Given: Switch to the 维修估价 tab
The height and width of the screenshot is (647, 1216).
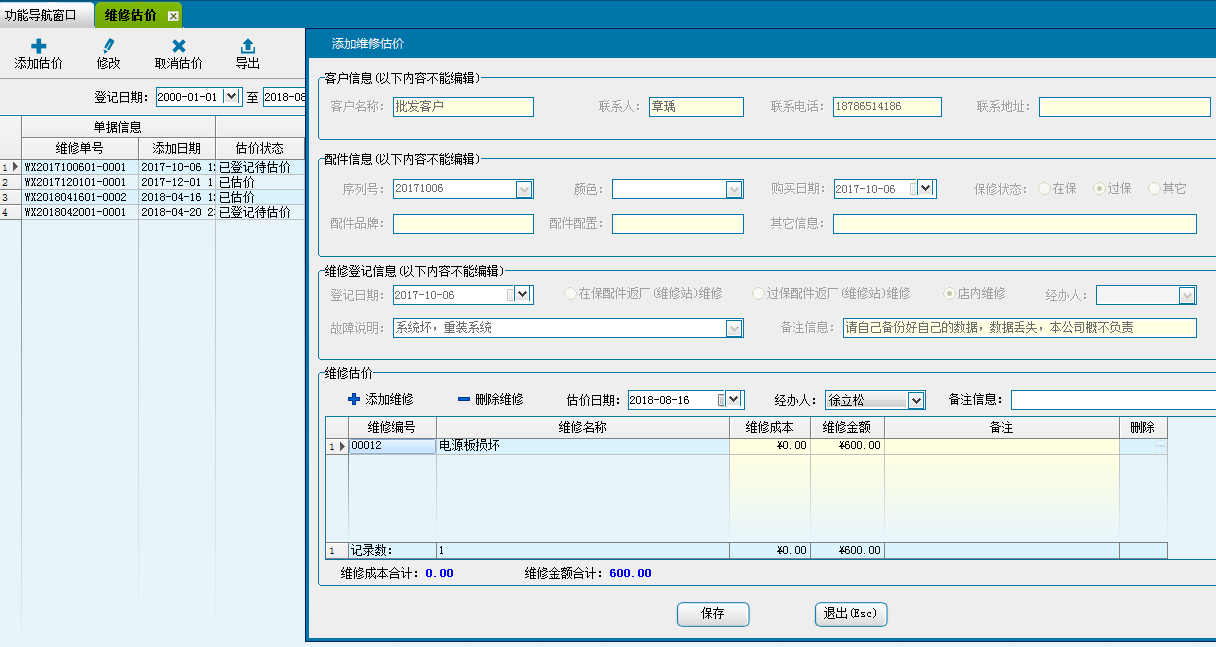Looking at the screenshot, I should pos(130,15).
